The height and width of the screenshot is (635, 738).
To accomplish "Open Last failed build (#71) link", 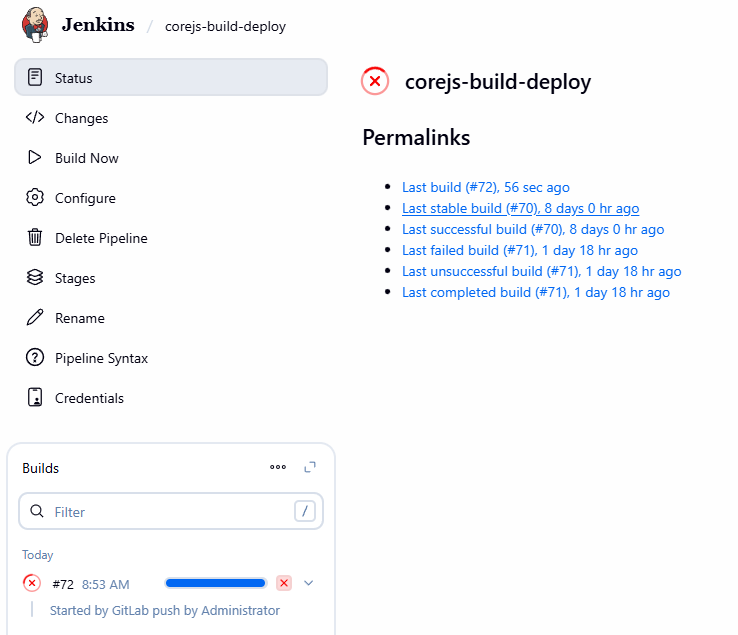I will click(519, 250).
